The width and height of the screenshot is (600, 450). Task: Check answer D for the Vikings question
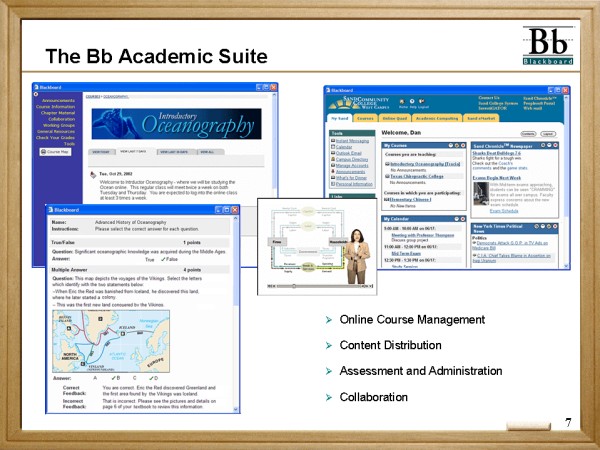click(153, 378)
